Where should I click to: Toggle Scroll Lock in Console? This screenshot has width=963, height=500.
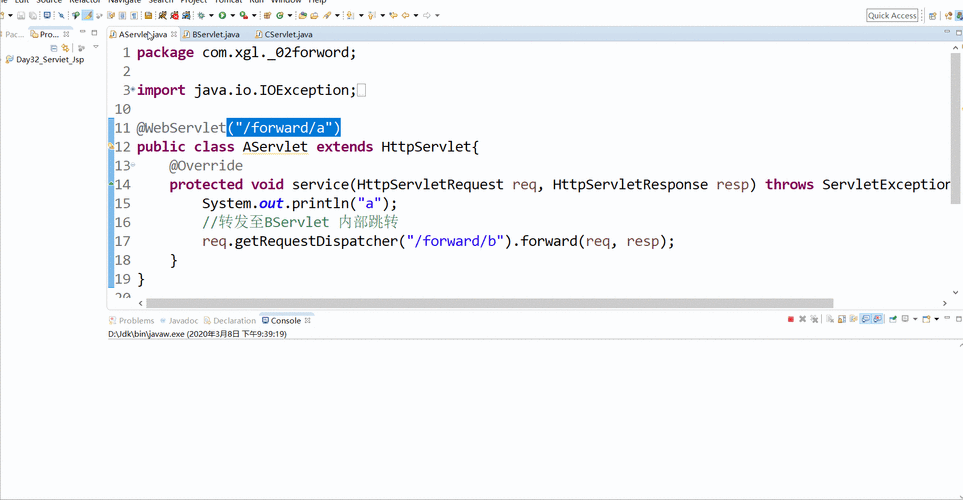click(x=841, y=319)
